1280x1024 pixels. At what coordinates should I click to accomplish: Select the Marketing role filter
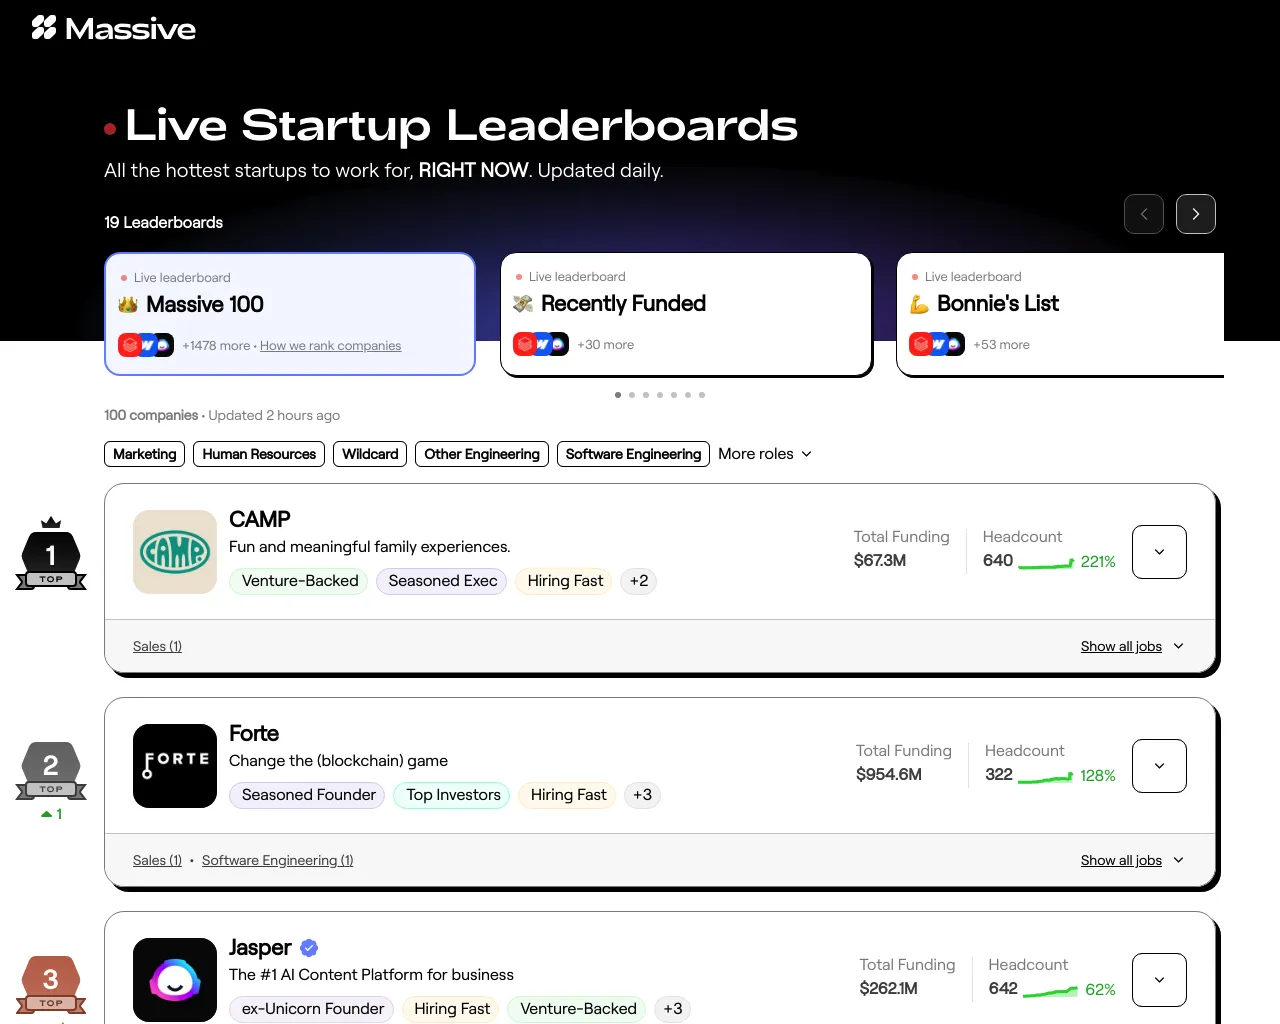point(144,454)
